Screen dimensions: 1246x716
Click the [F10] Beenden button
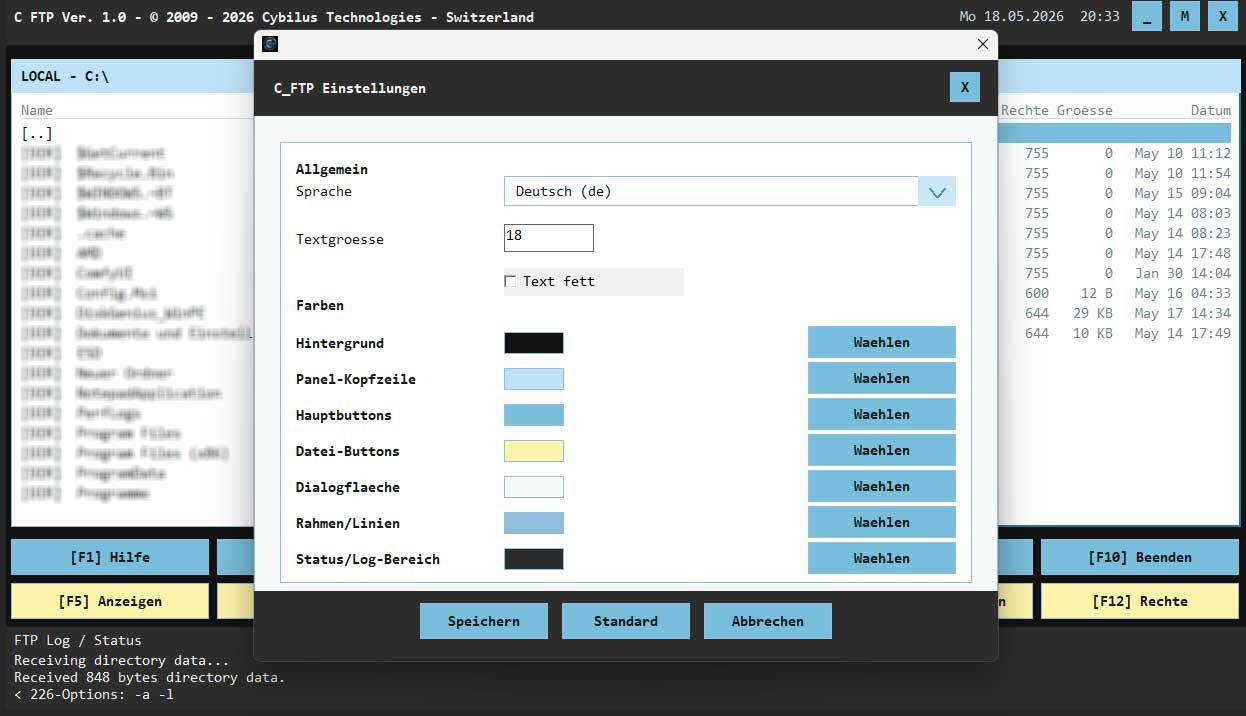[1140, 557]
